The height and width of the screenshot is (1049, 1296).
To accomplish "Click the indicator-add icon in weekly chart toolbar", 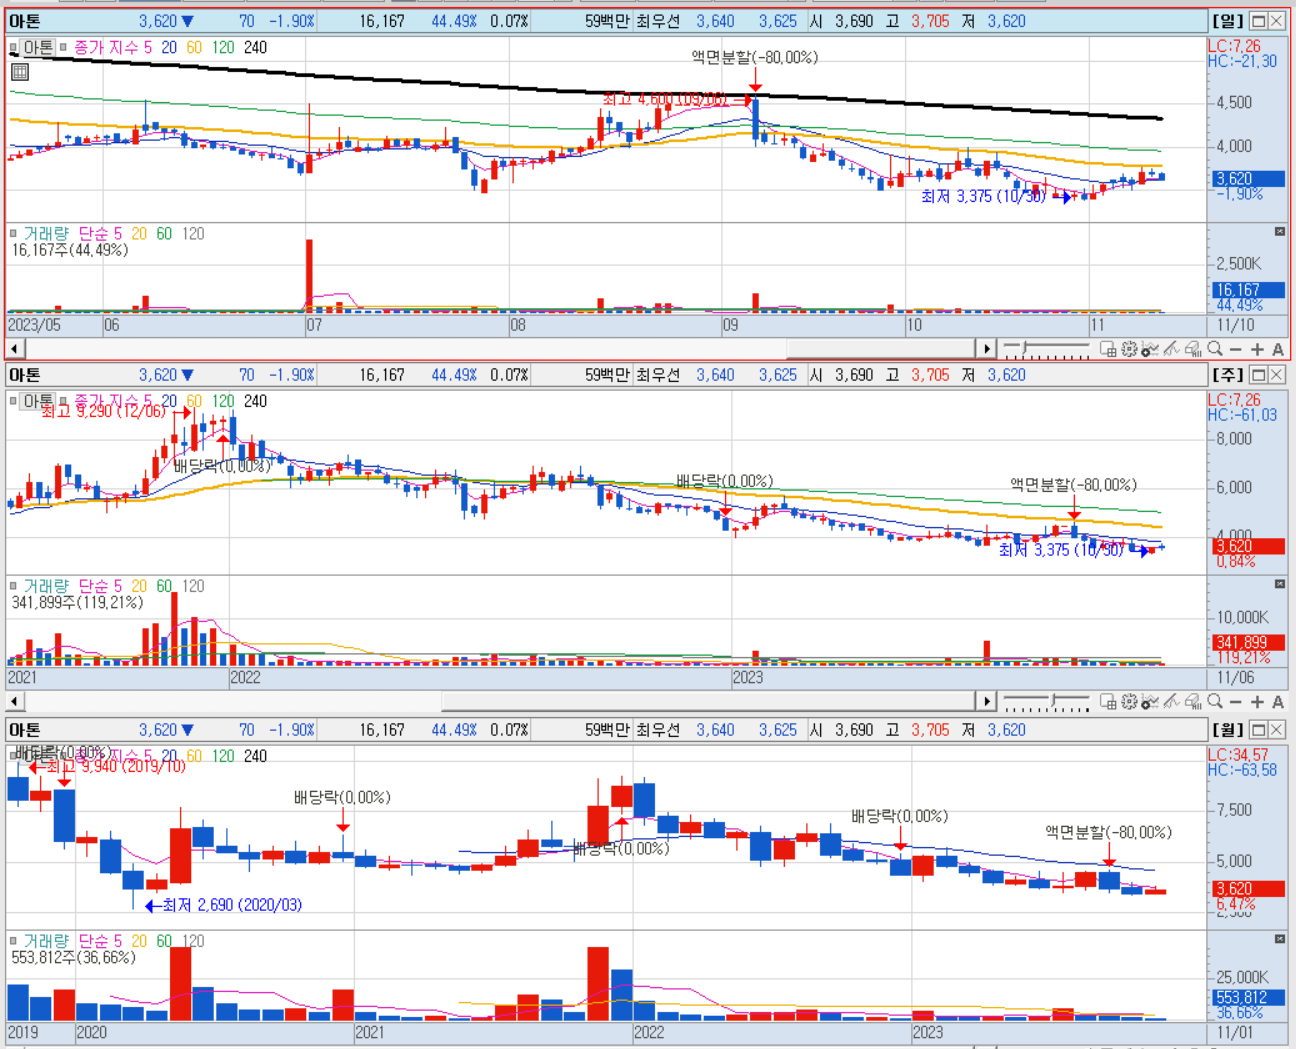I will click(1150, 702).
